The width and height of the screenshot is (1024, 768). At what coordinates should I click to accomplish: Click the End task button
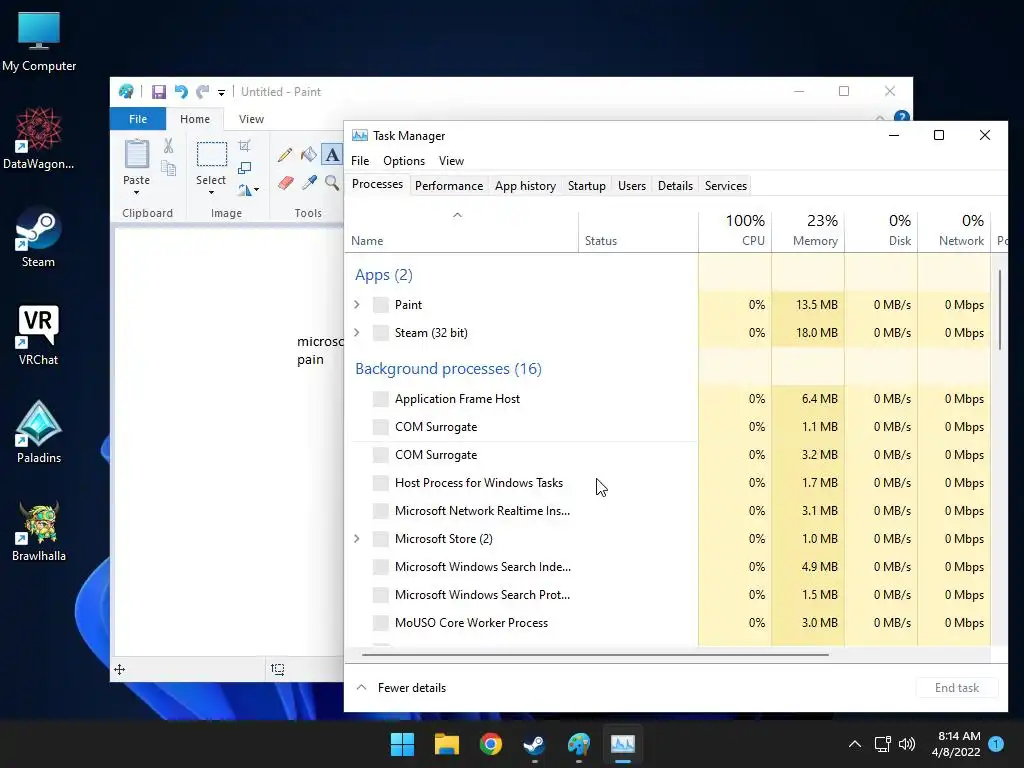point(957,688)
